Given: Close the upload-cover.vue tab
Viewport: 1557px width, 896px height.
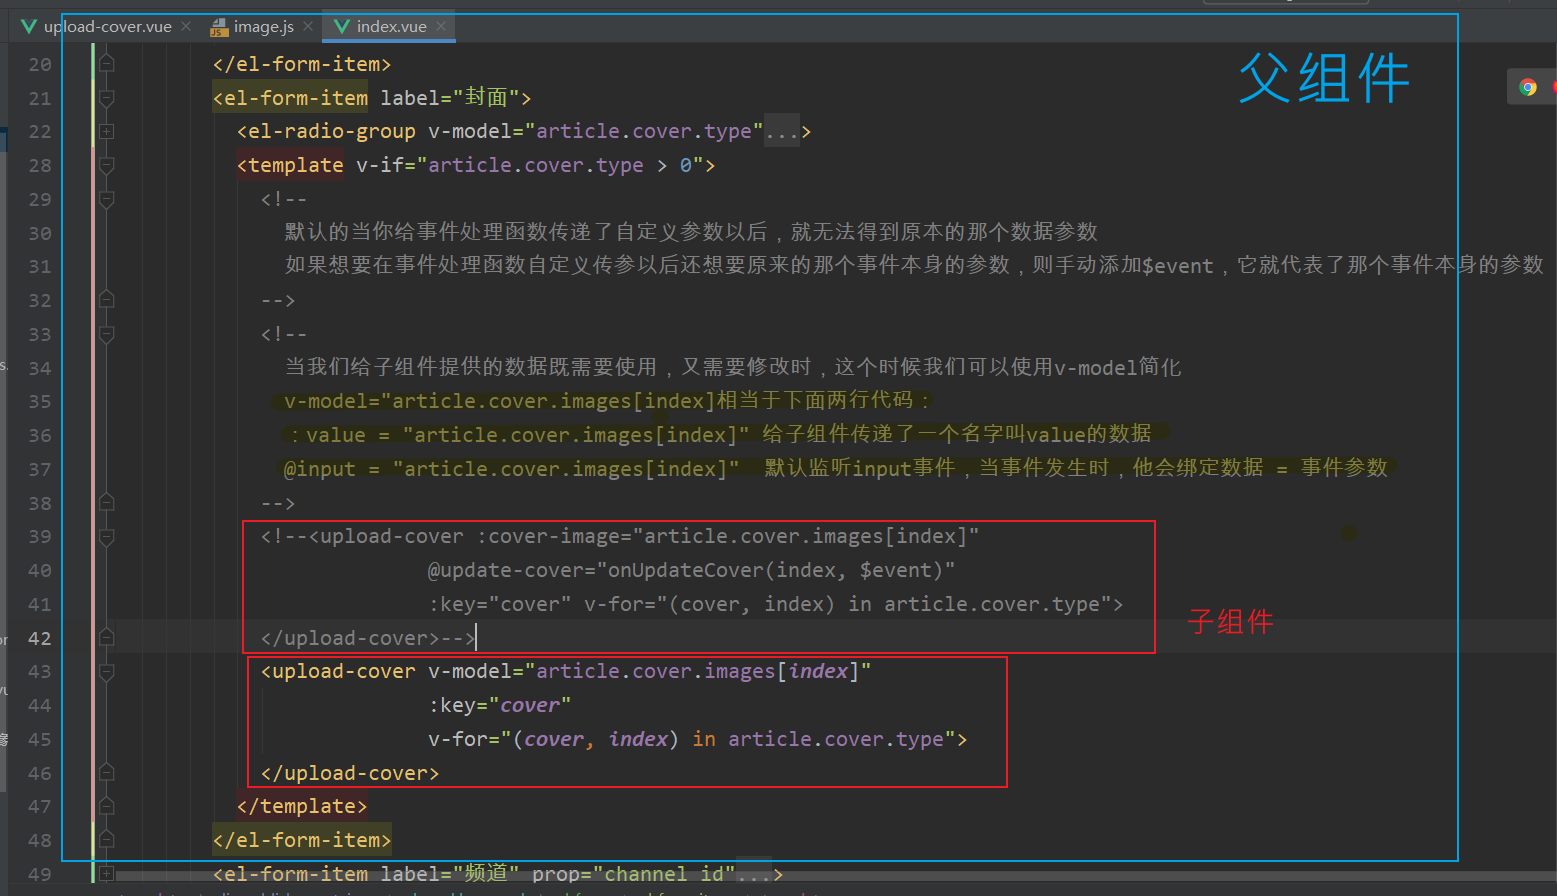Looking at the screenshot, I should (186, 26).
